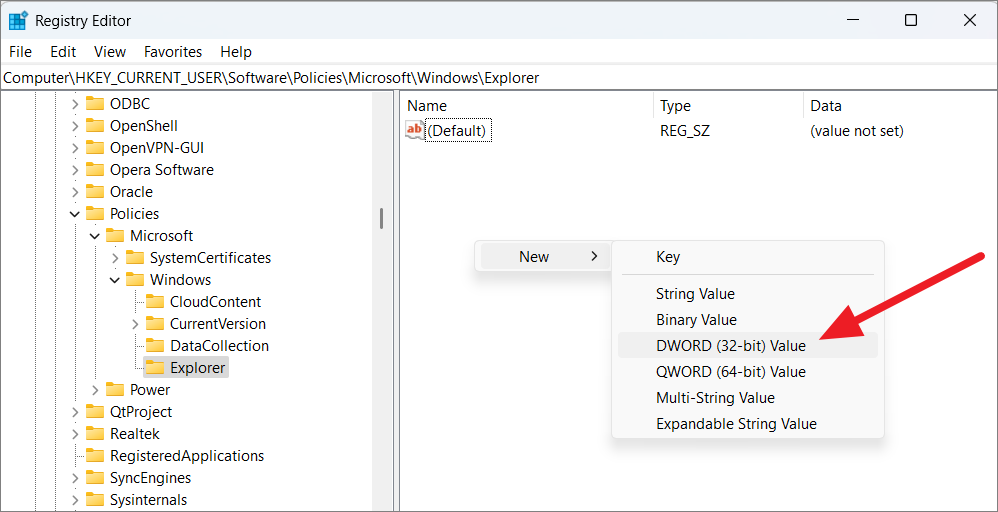This screenshot has height=512, width=998.
Task: Click the OpenVPN-GUI folder icon
Action: (95, 148)
